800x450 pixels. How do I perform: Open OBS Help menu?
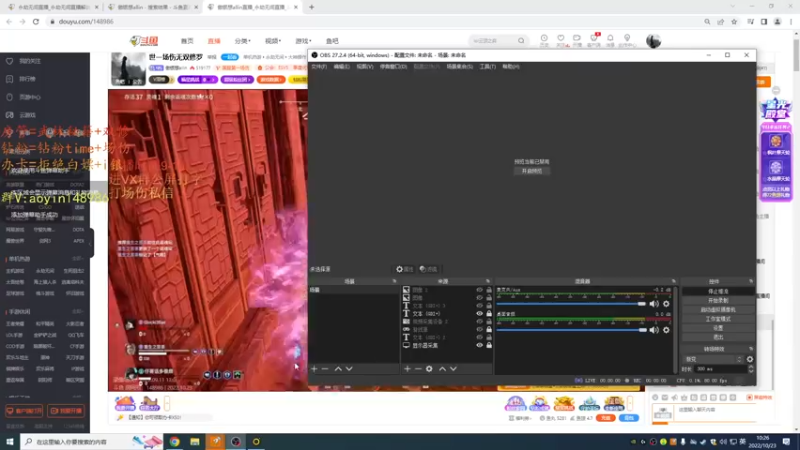tap(511, 67)
